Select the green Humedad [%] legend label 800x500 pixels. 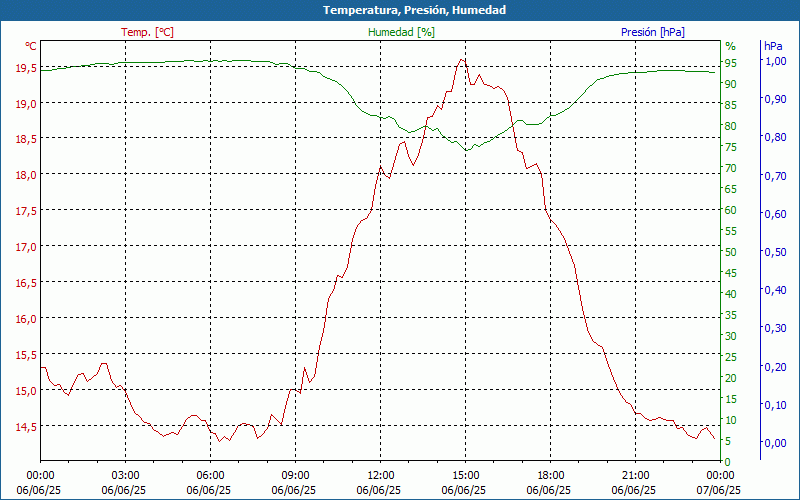click(401, 32)
